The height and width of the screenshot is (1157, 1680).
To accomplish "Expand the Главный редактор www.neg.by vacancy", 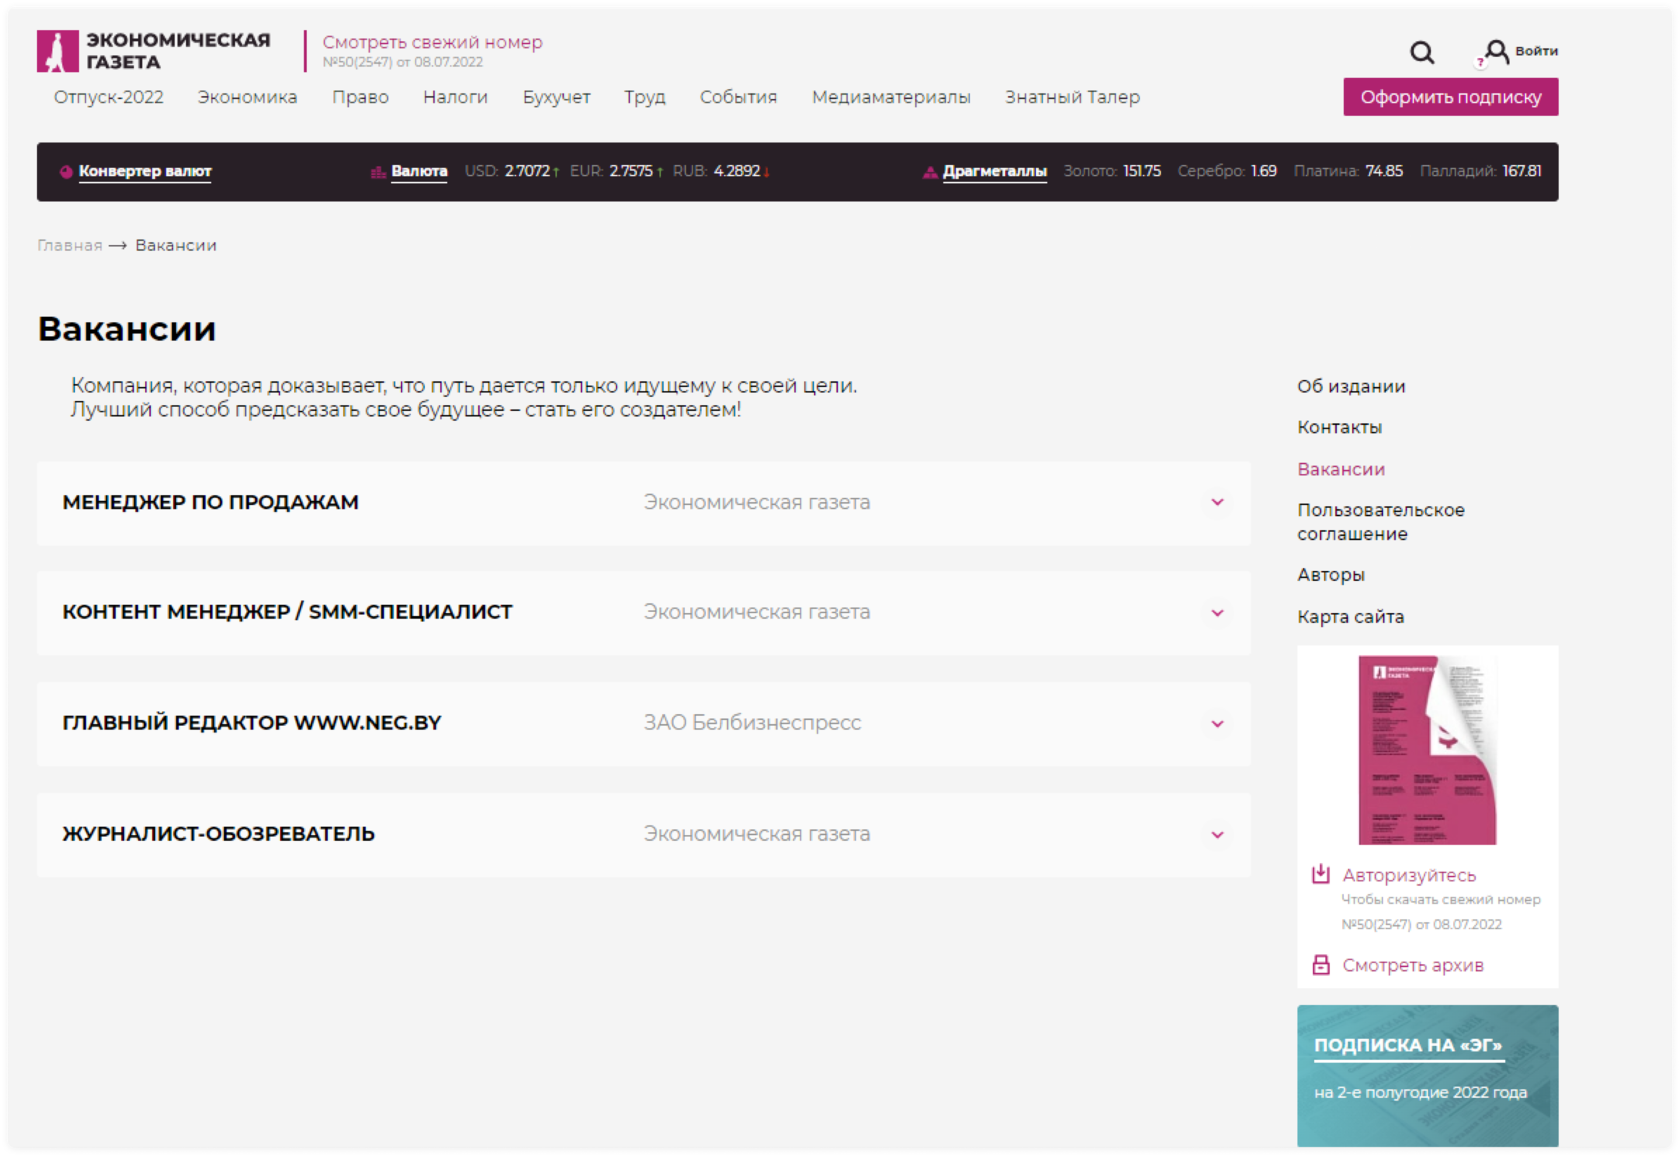I will tap(1217, 724).
